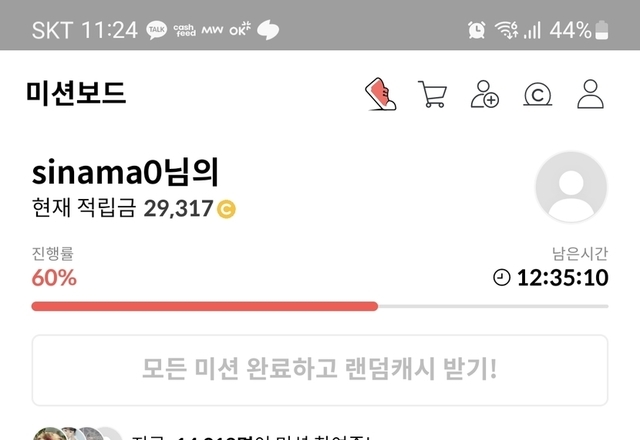Tap the gray default profile avatar

[571, 187]
